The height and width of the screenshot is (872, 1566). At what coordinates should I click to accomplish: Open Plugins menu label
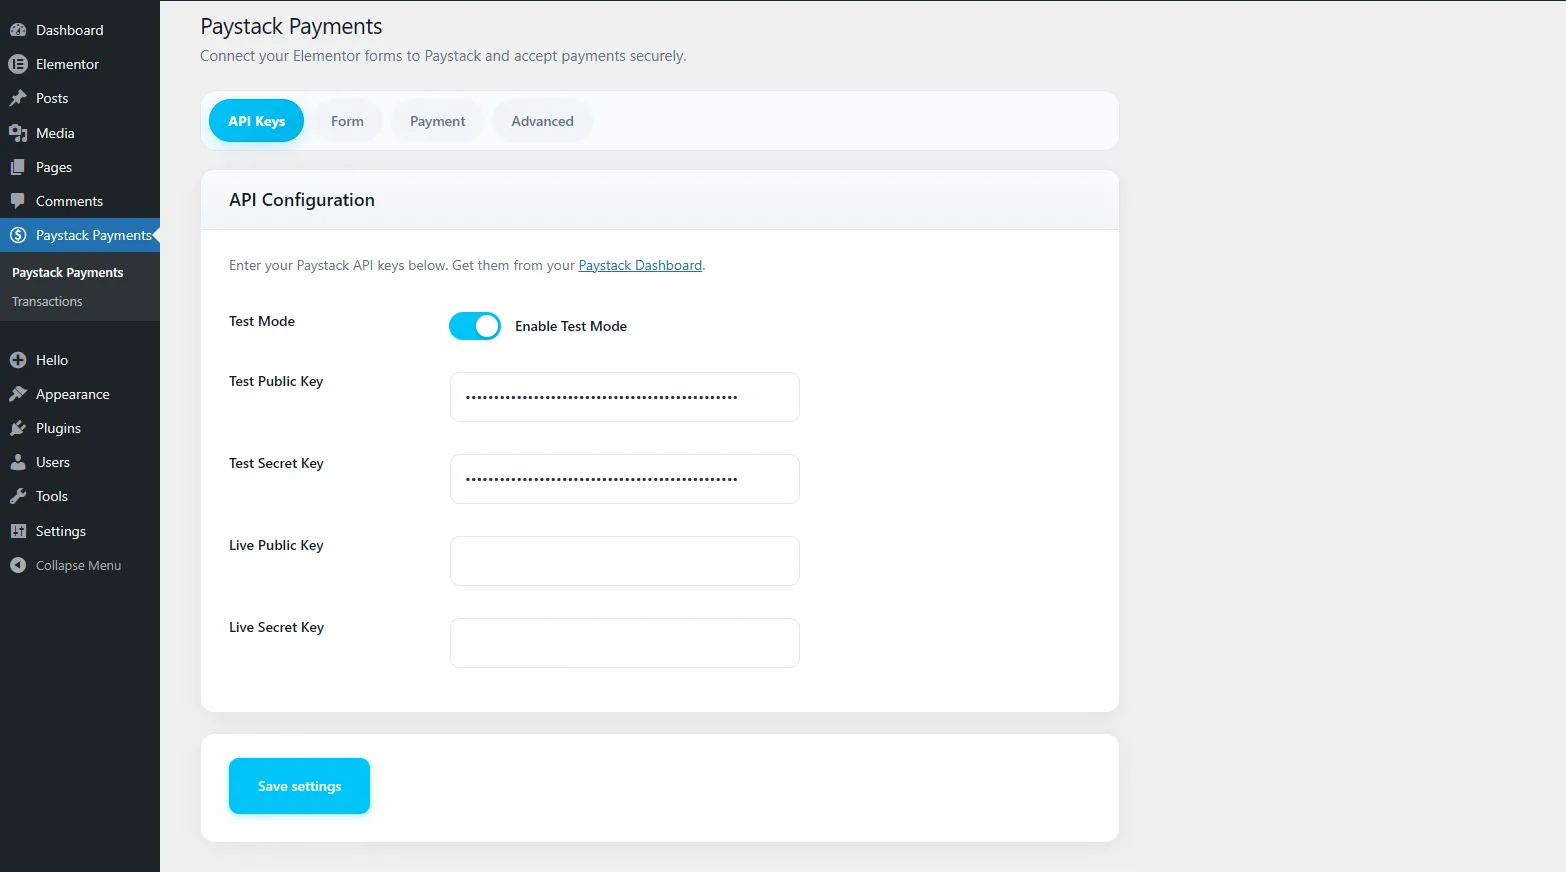coord(58,428)
